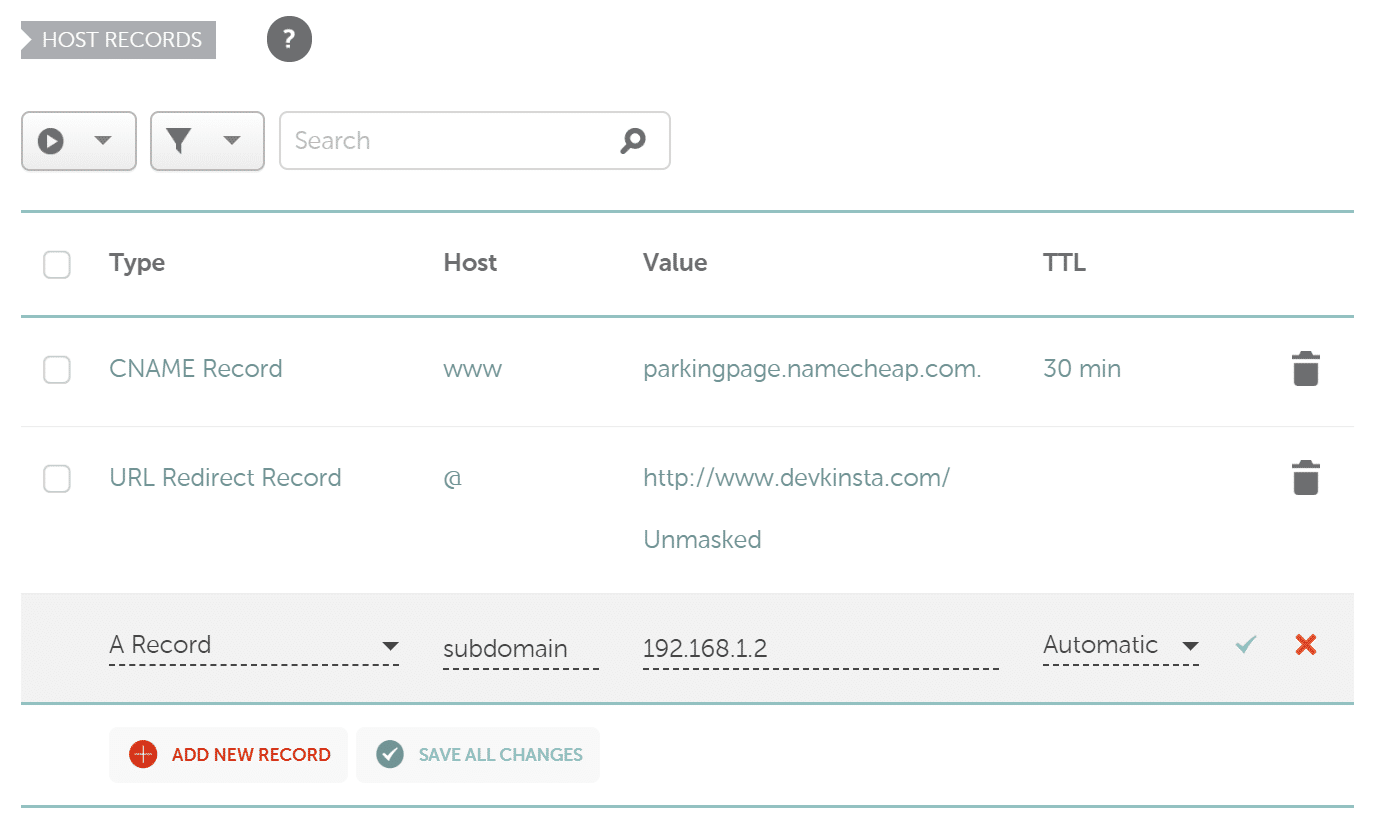Screen dimensions: 1381x838
Task: Click the search magnifier icon
Action: point(632,141)
